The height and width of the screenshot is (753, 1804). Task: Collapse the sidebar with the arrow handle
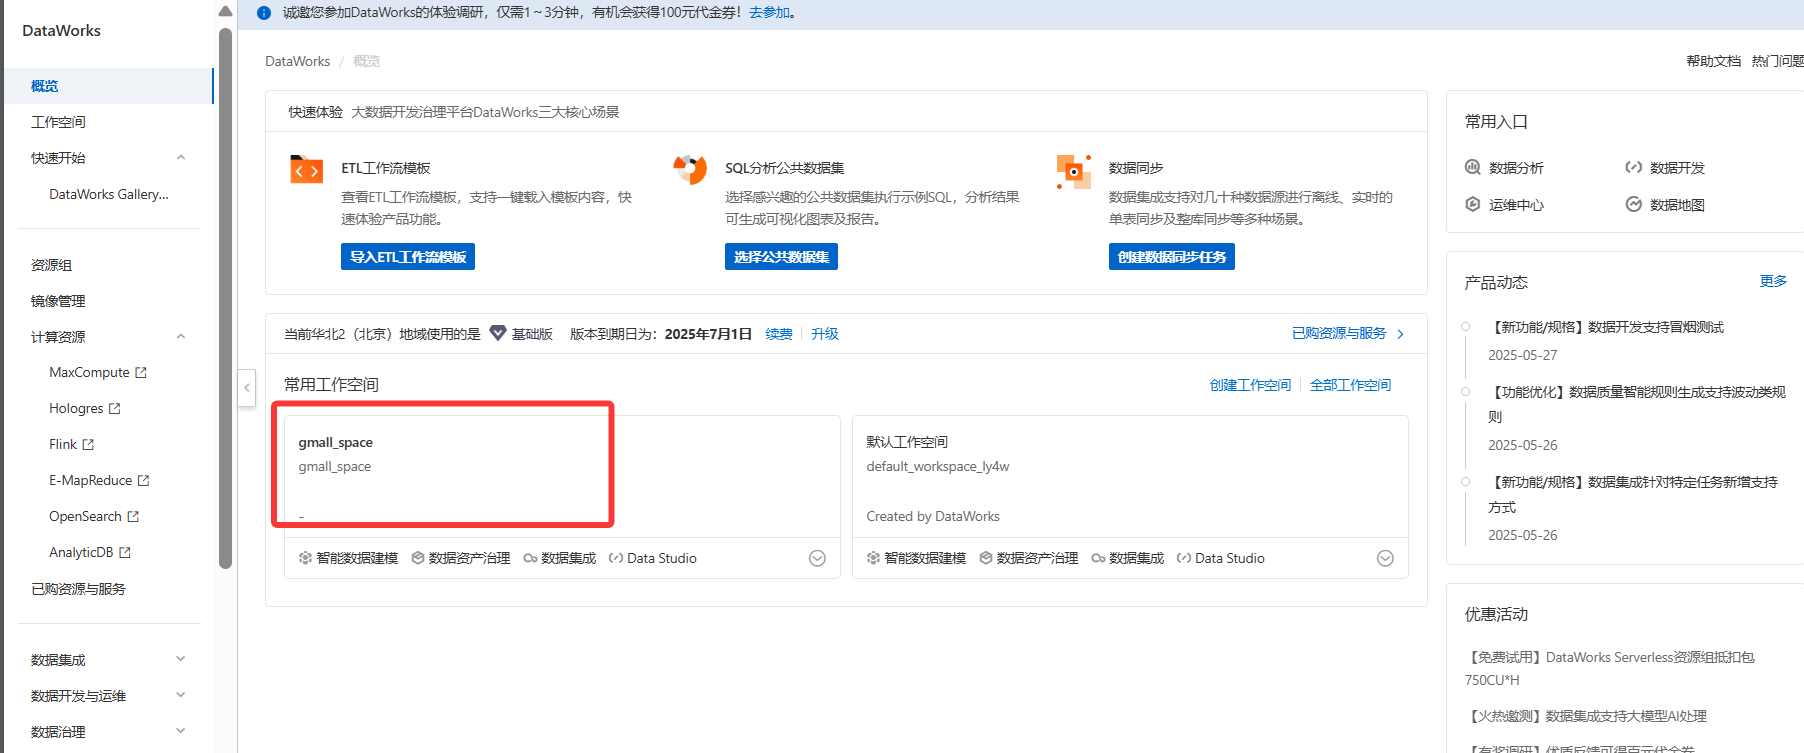click(x=247, y=387)
